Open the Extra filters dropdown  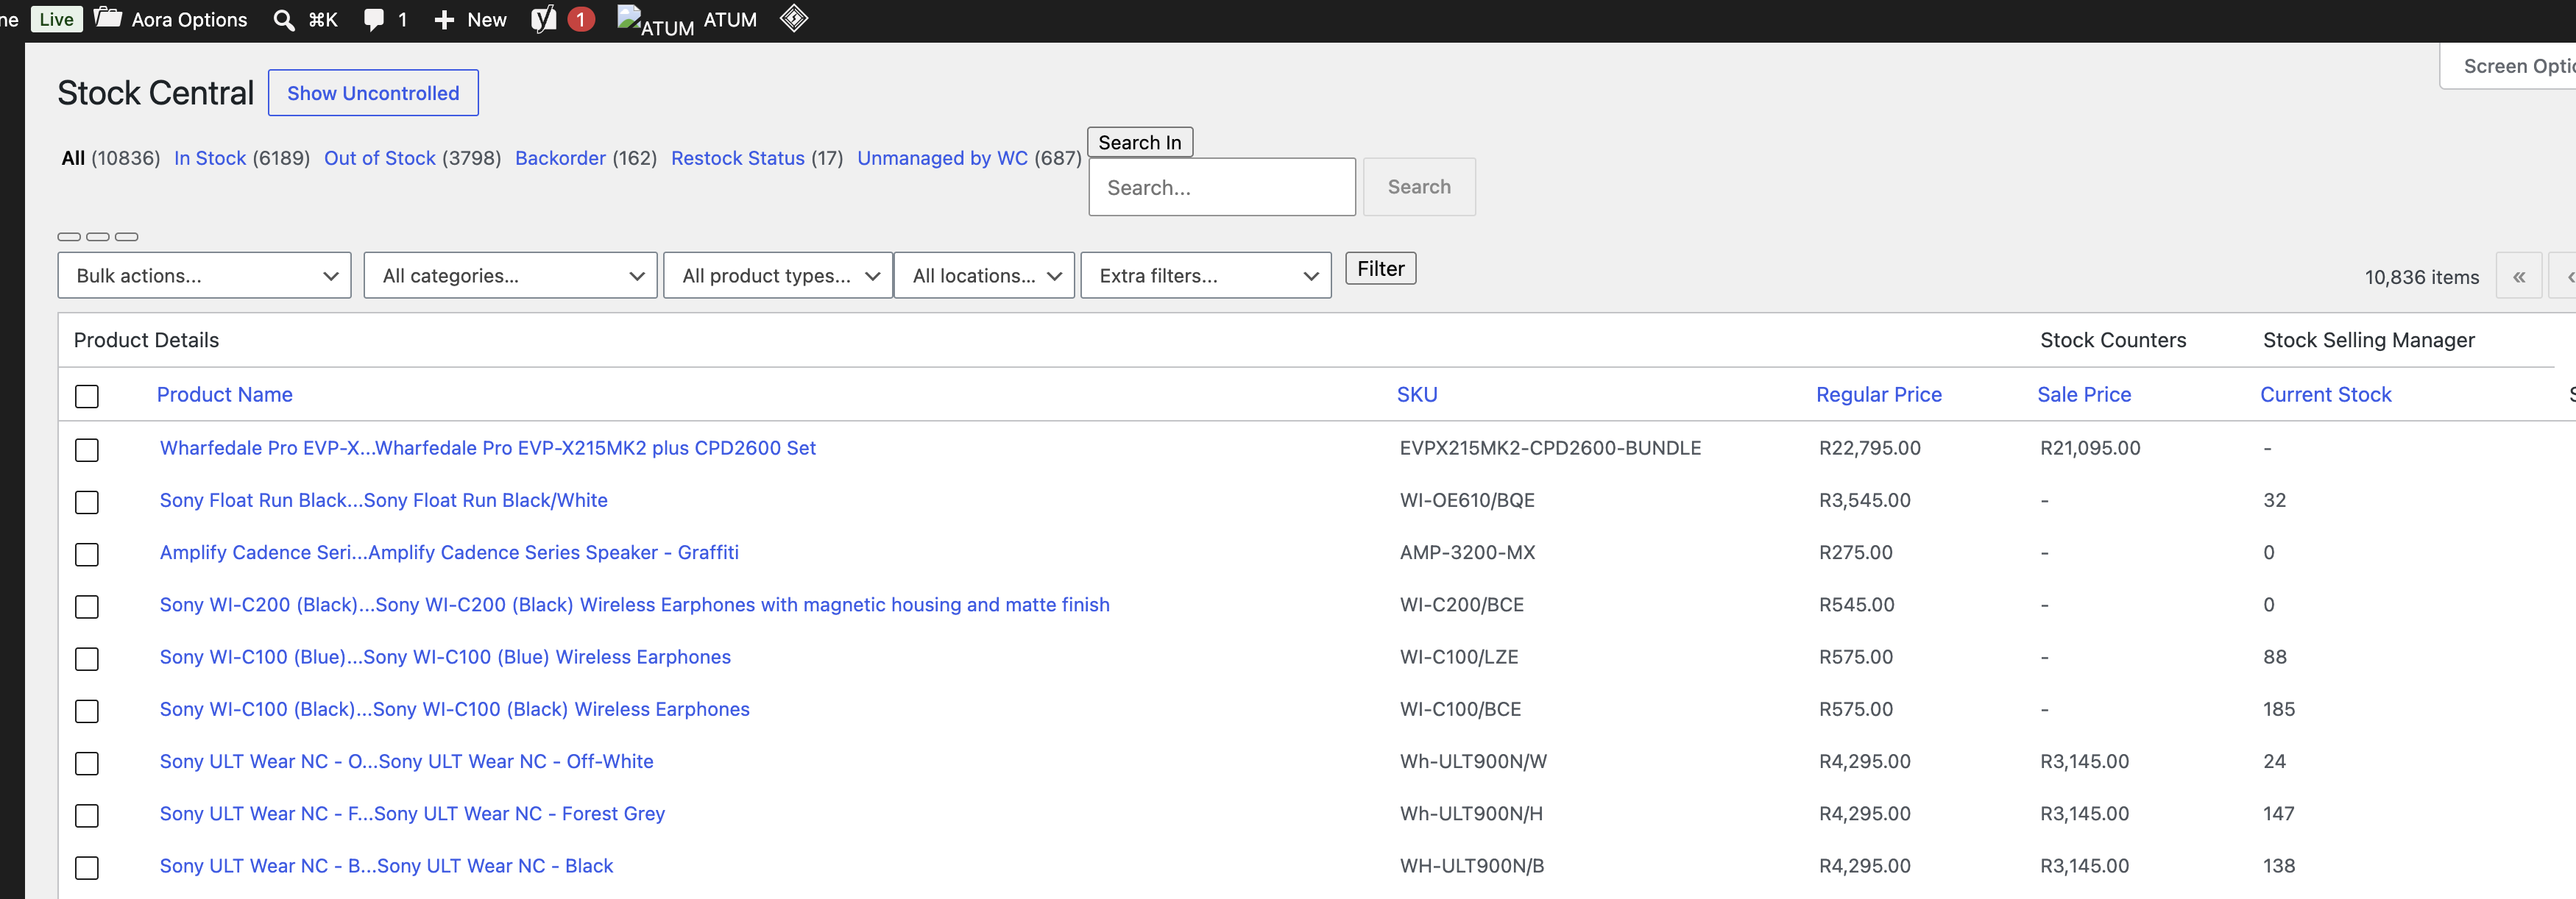[x=1206, y=275]
